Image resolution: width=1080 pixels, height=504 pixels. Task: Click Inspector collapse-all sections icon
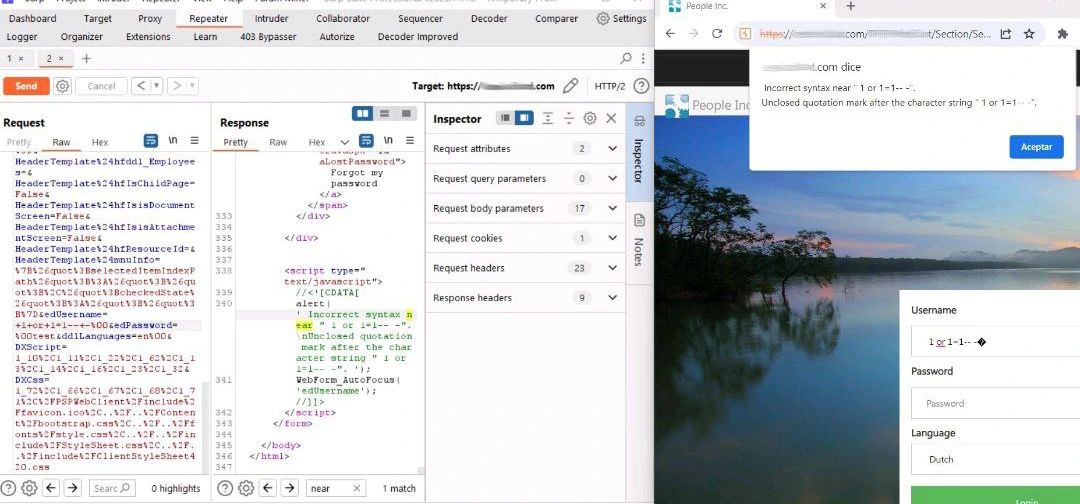(x=569, y=118)
